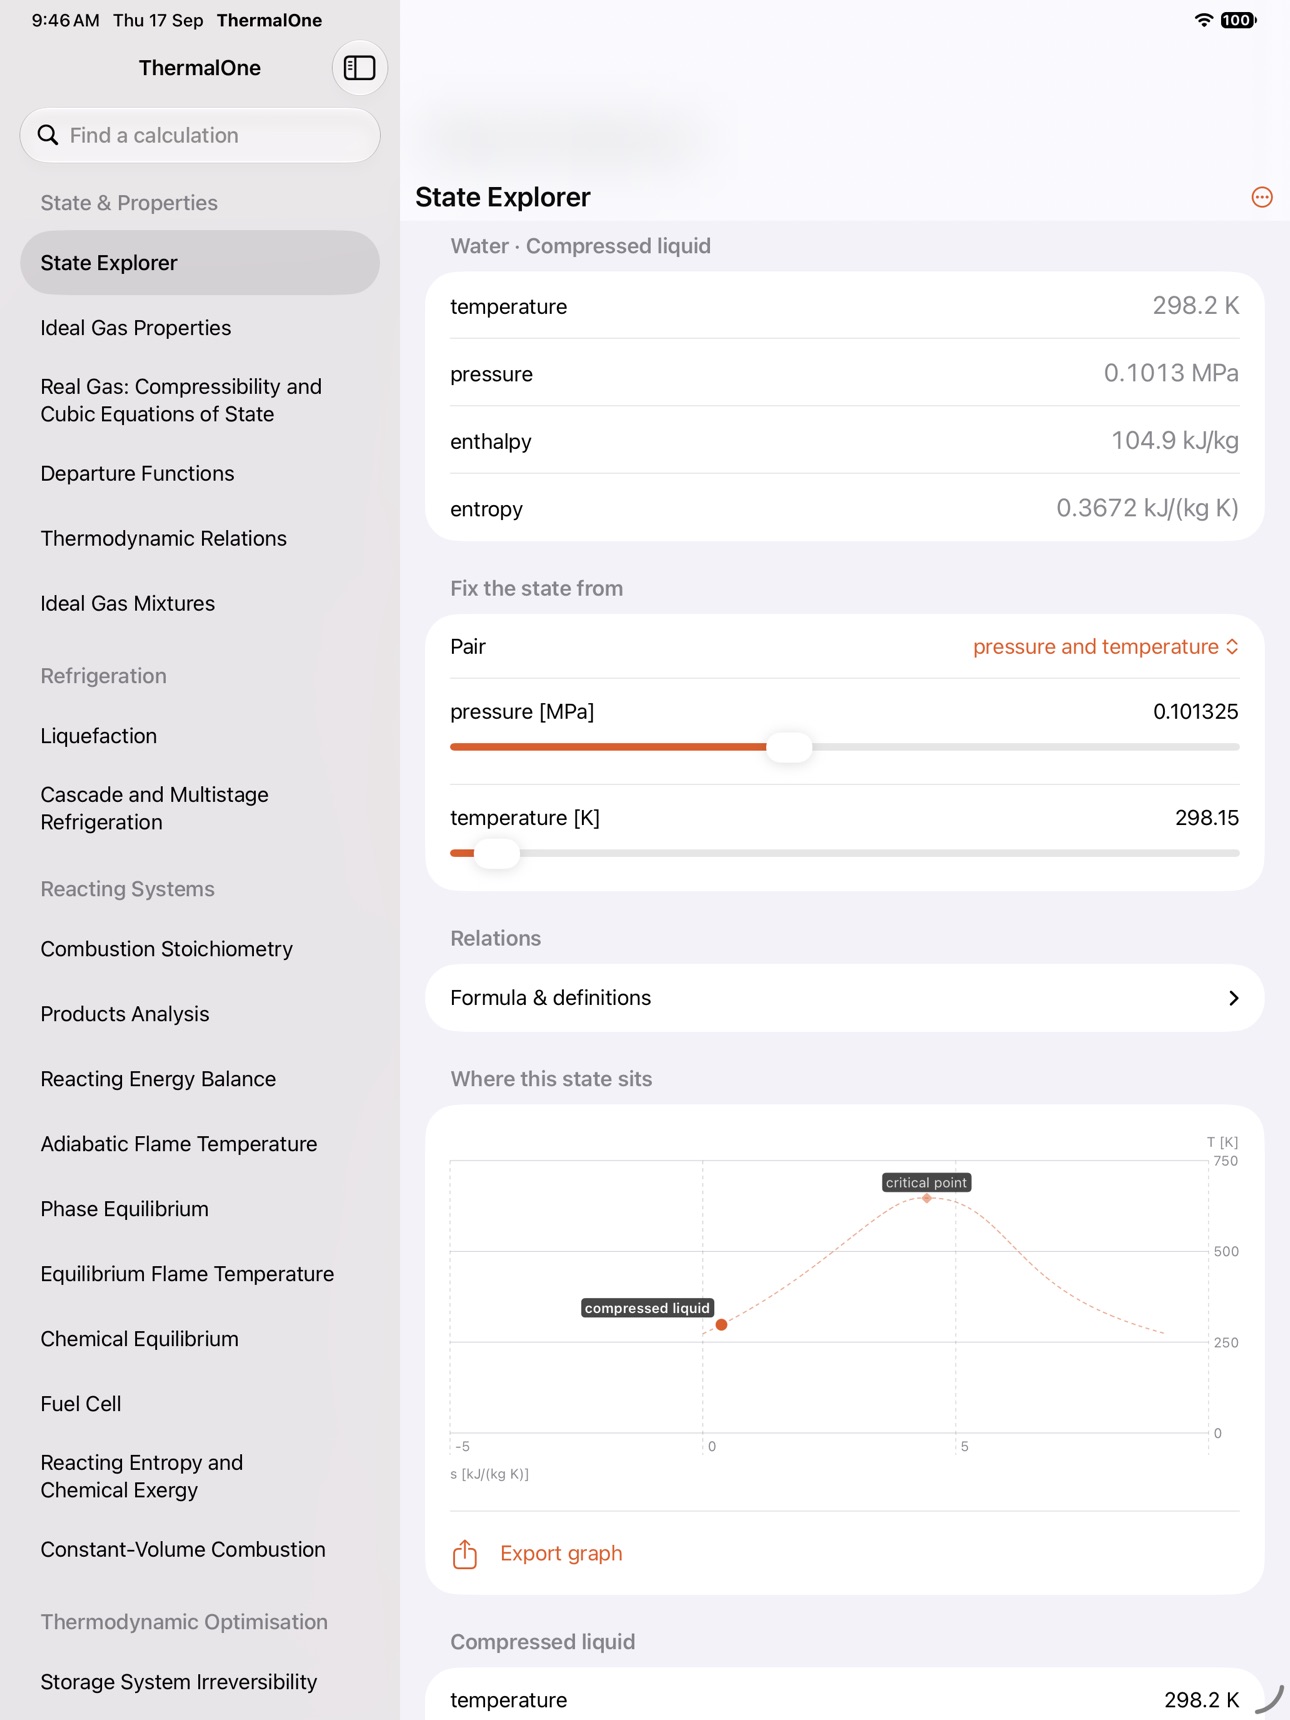Open Products Analysis
The height and width of the screenshot is (1720, 1290).
coord(200,1014)
